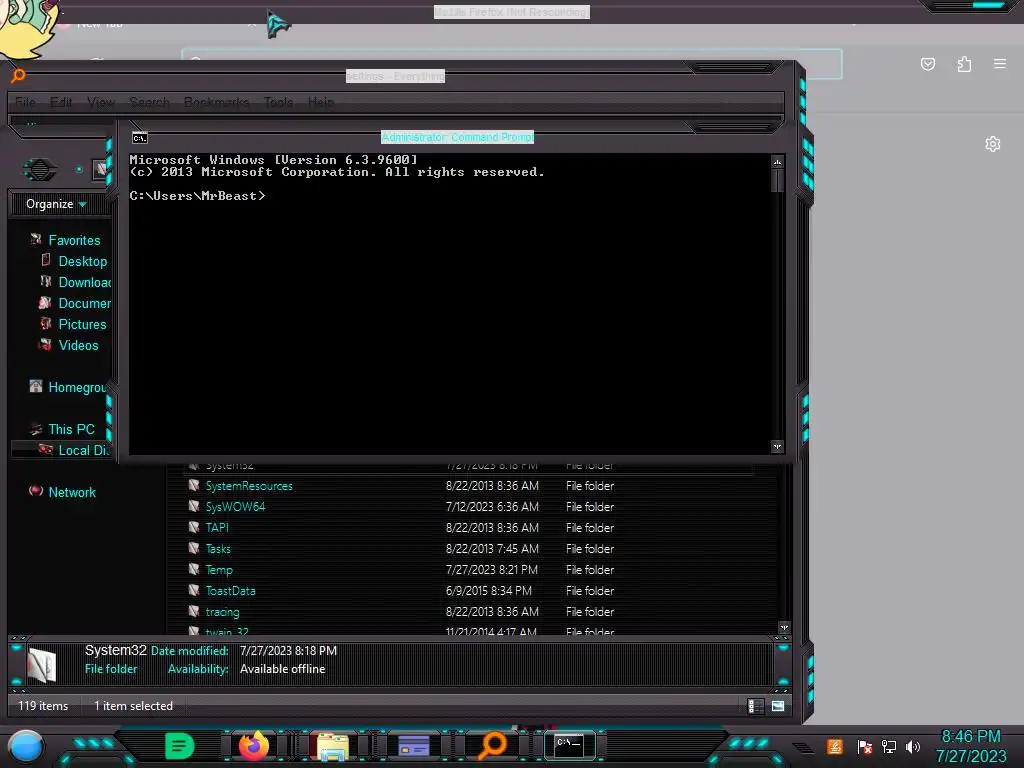Open the View menu in Everything

101,103
